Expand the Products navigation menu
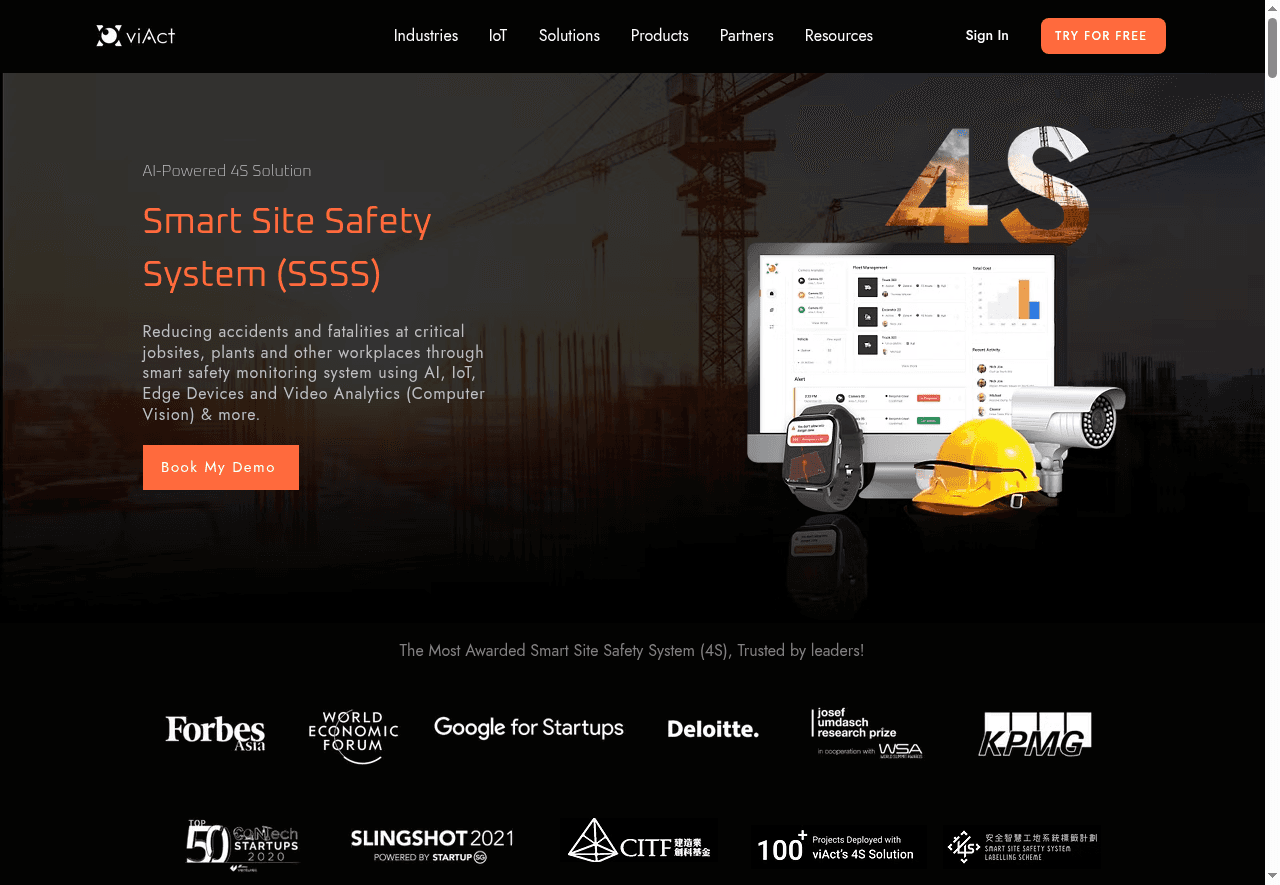Viewport: 1280px width, 885px height. coord(659,36)
